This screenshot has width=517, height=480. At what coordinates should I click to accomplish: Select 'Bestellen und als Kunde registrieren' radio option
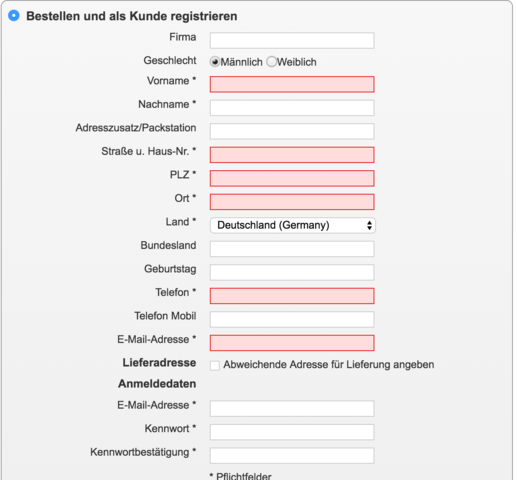point(14,16)
